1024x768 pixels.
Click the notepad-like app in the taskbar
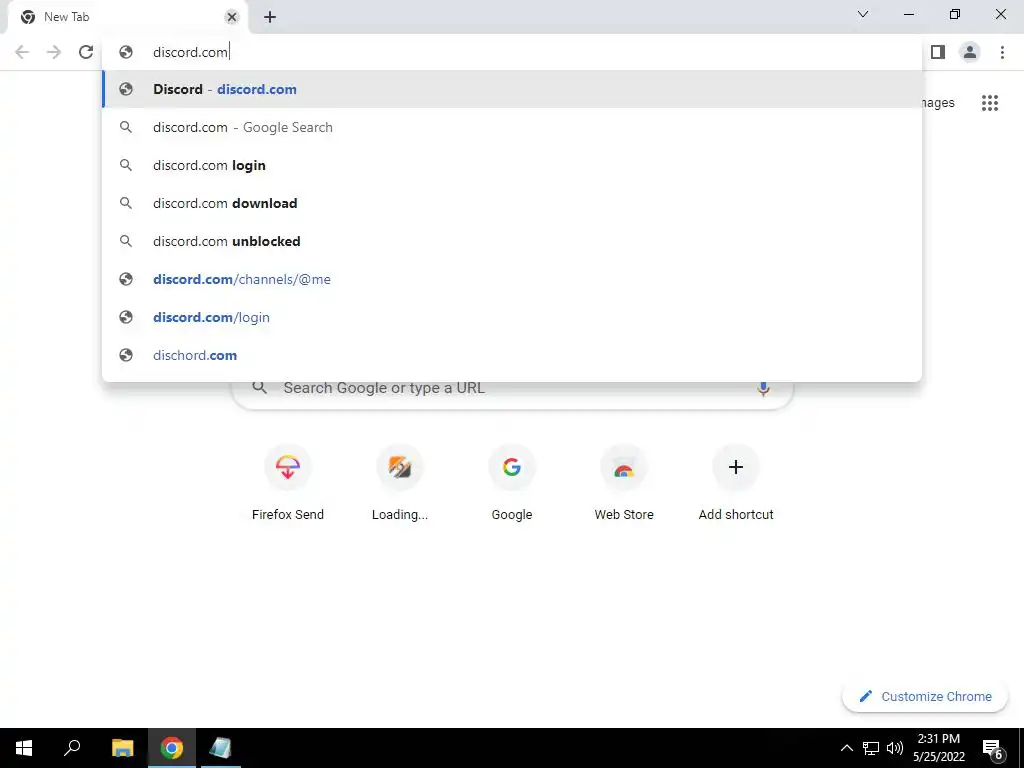pos(220,748)
